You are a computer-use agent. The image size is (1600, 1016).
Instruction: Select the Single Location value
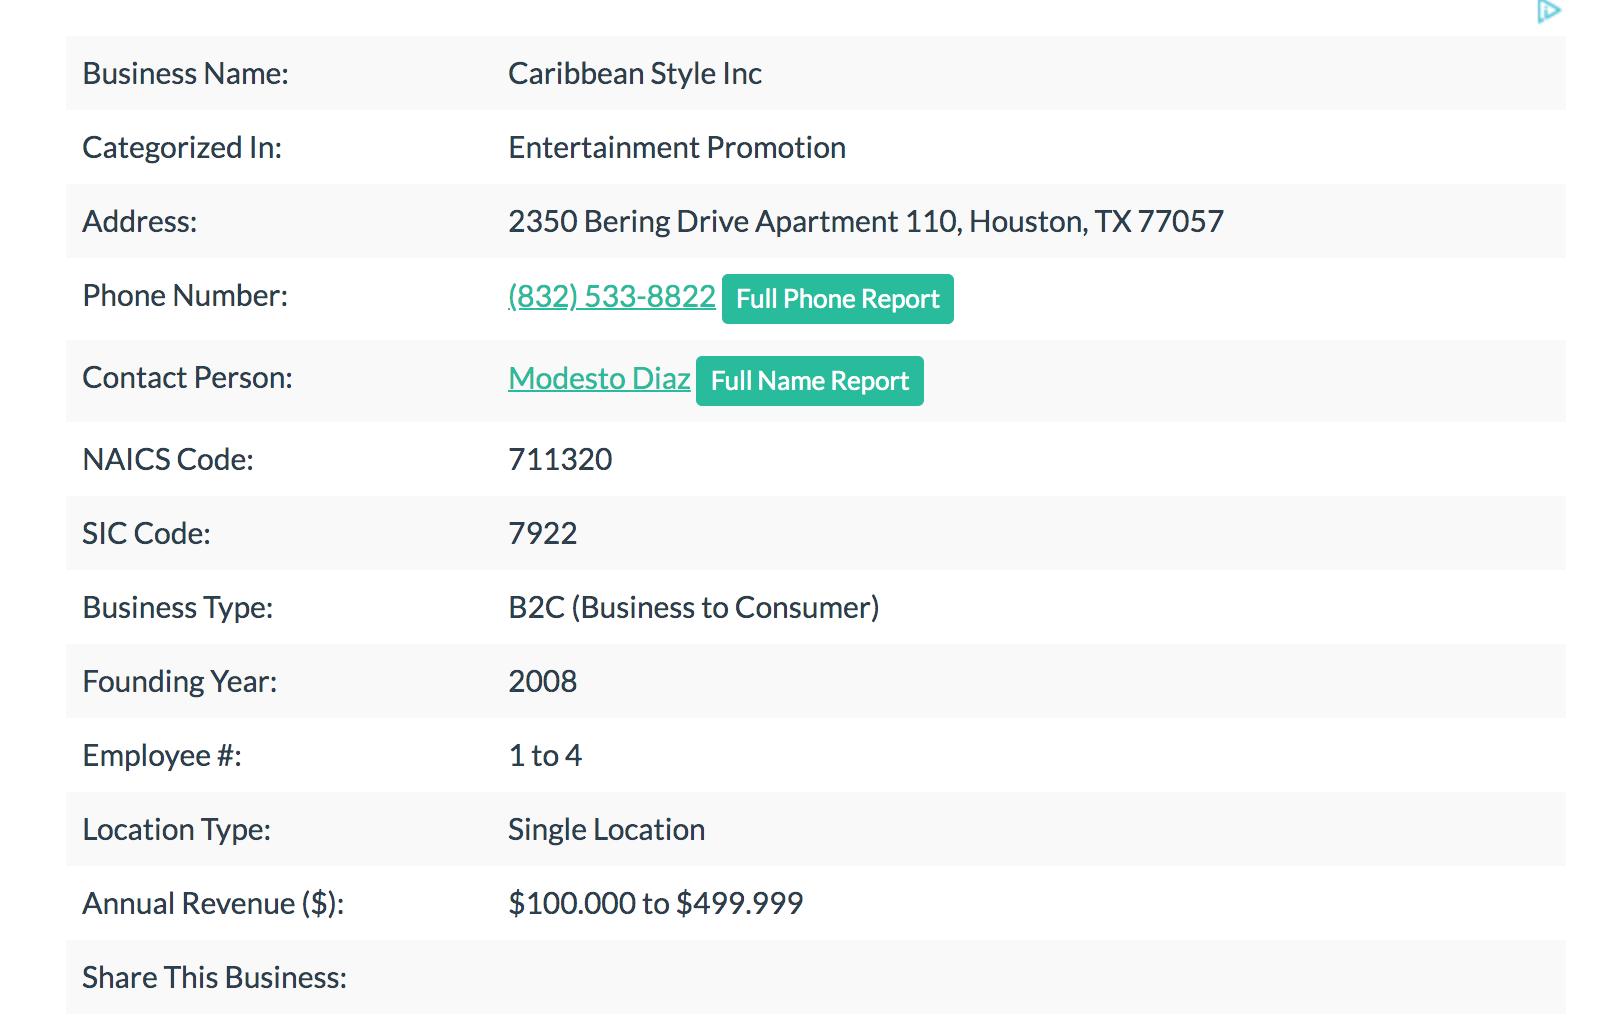[606, 830]
